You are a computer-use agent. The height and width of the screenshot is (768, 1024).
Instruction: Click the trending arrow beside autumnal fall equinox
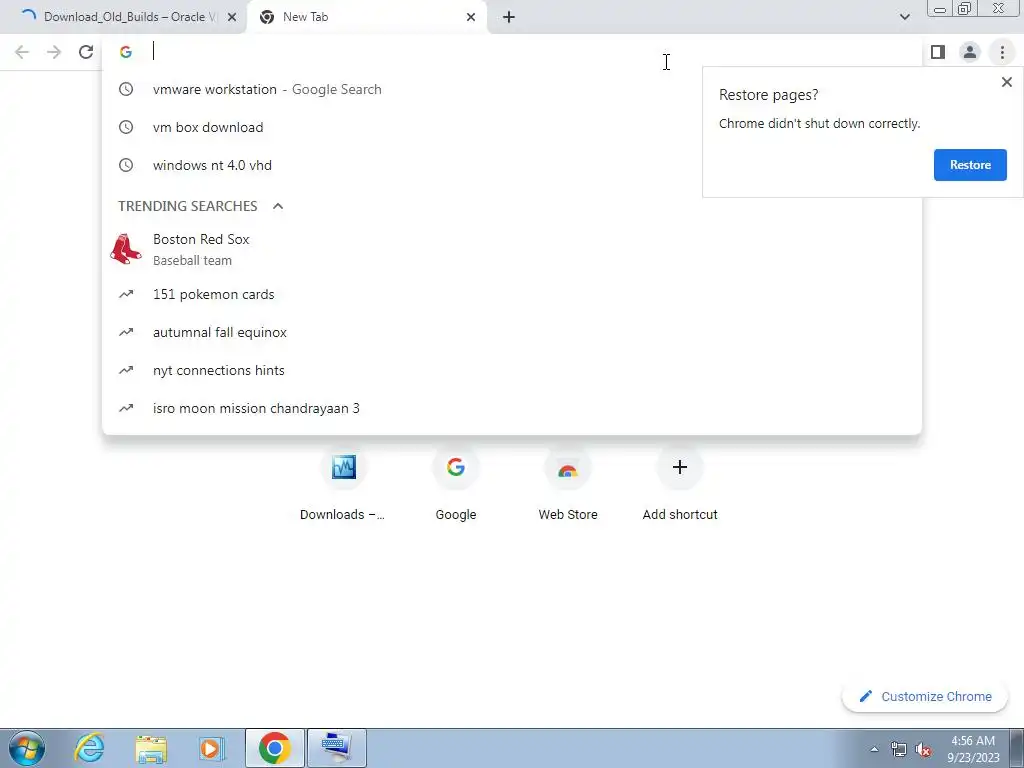point(126,332)
